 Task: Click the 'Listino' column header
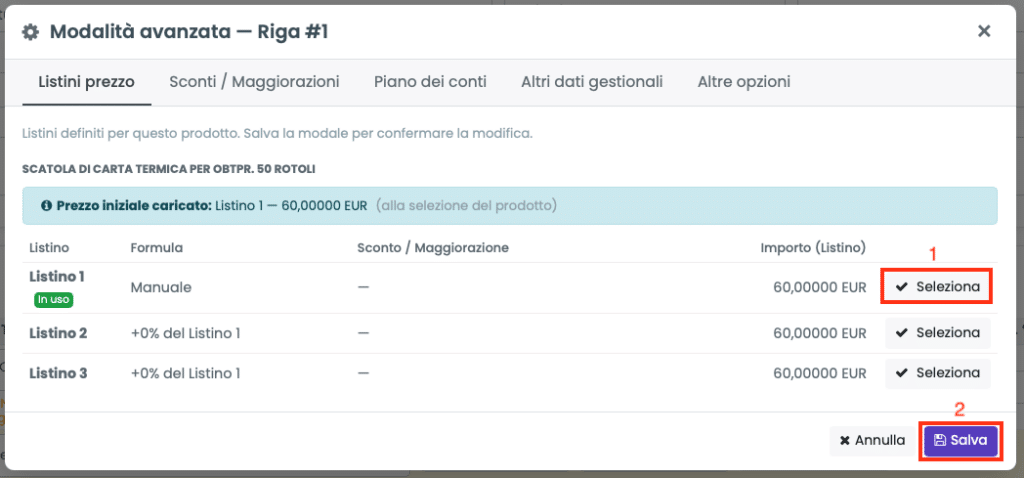(x=49, y=248)
